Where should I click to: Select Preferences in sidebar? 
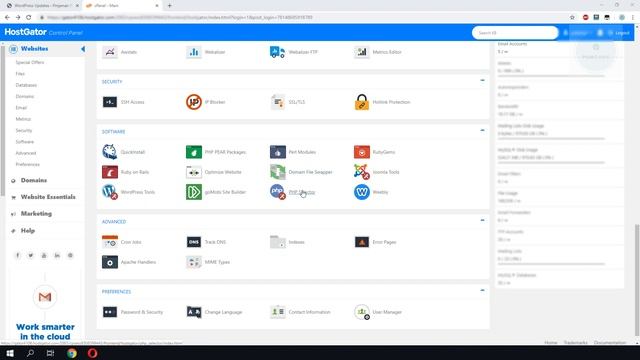(28, 164)
